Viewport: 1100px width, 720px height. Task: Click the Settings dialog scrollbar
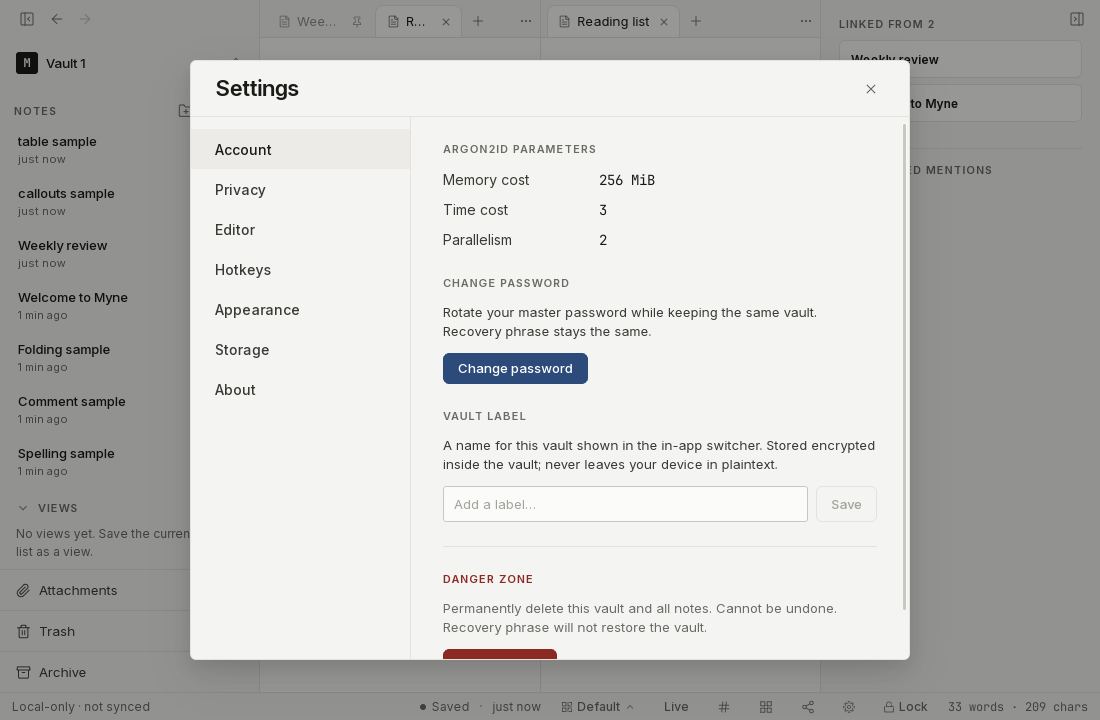pyautogui.click(x=904, y=367)
